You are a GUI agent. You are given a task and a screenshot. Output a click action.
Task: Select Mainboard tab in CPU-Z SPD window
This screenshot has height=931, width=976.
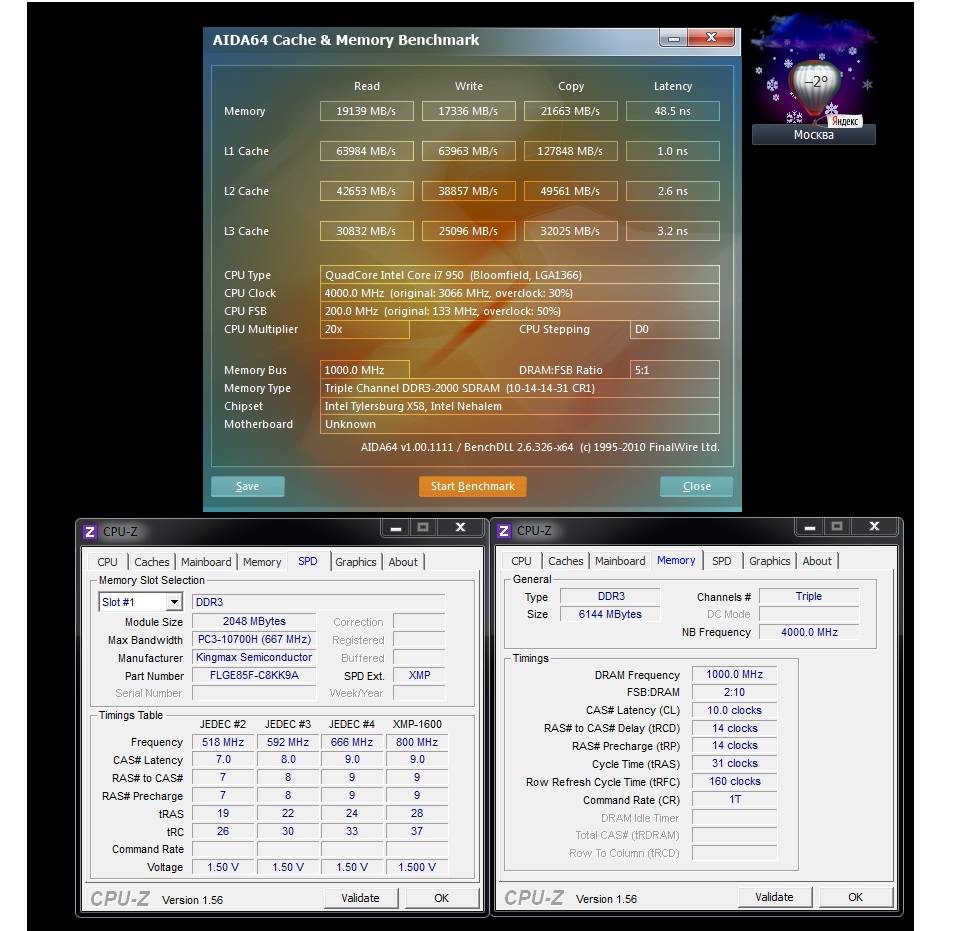[x=206, y=562]
